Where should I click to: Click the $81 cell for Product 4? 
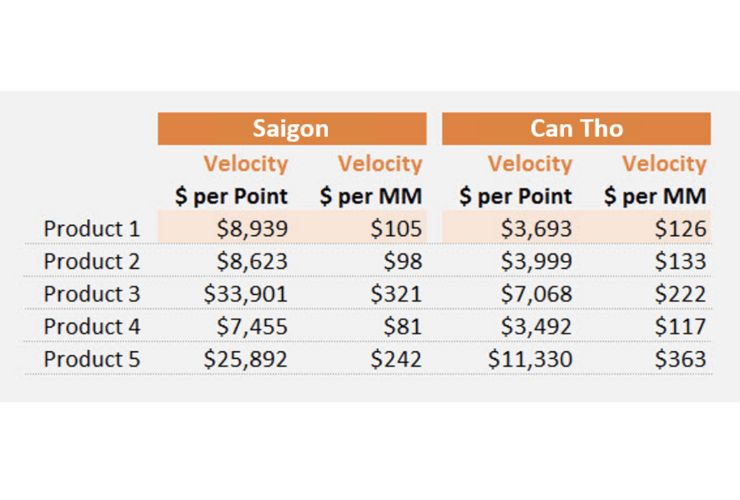(x=403, y=327)
